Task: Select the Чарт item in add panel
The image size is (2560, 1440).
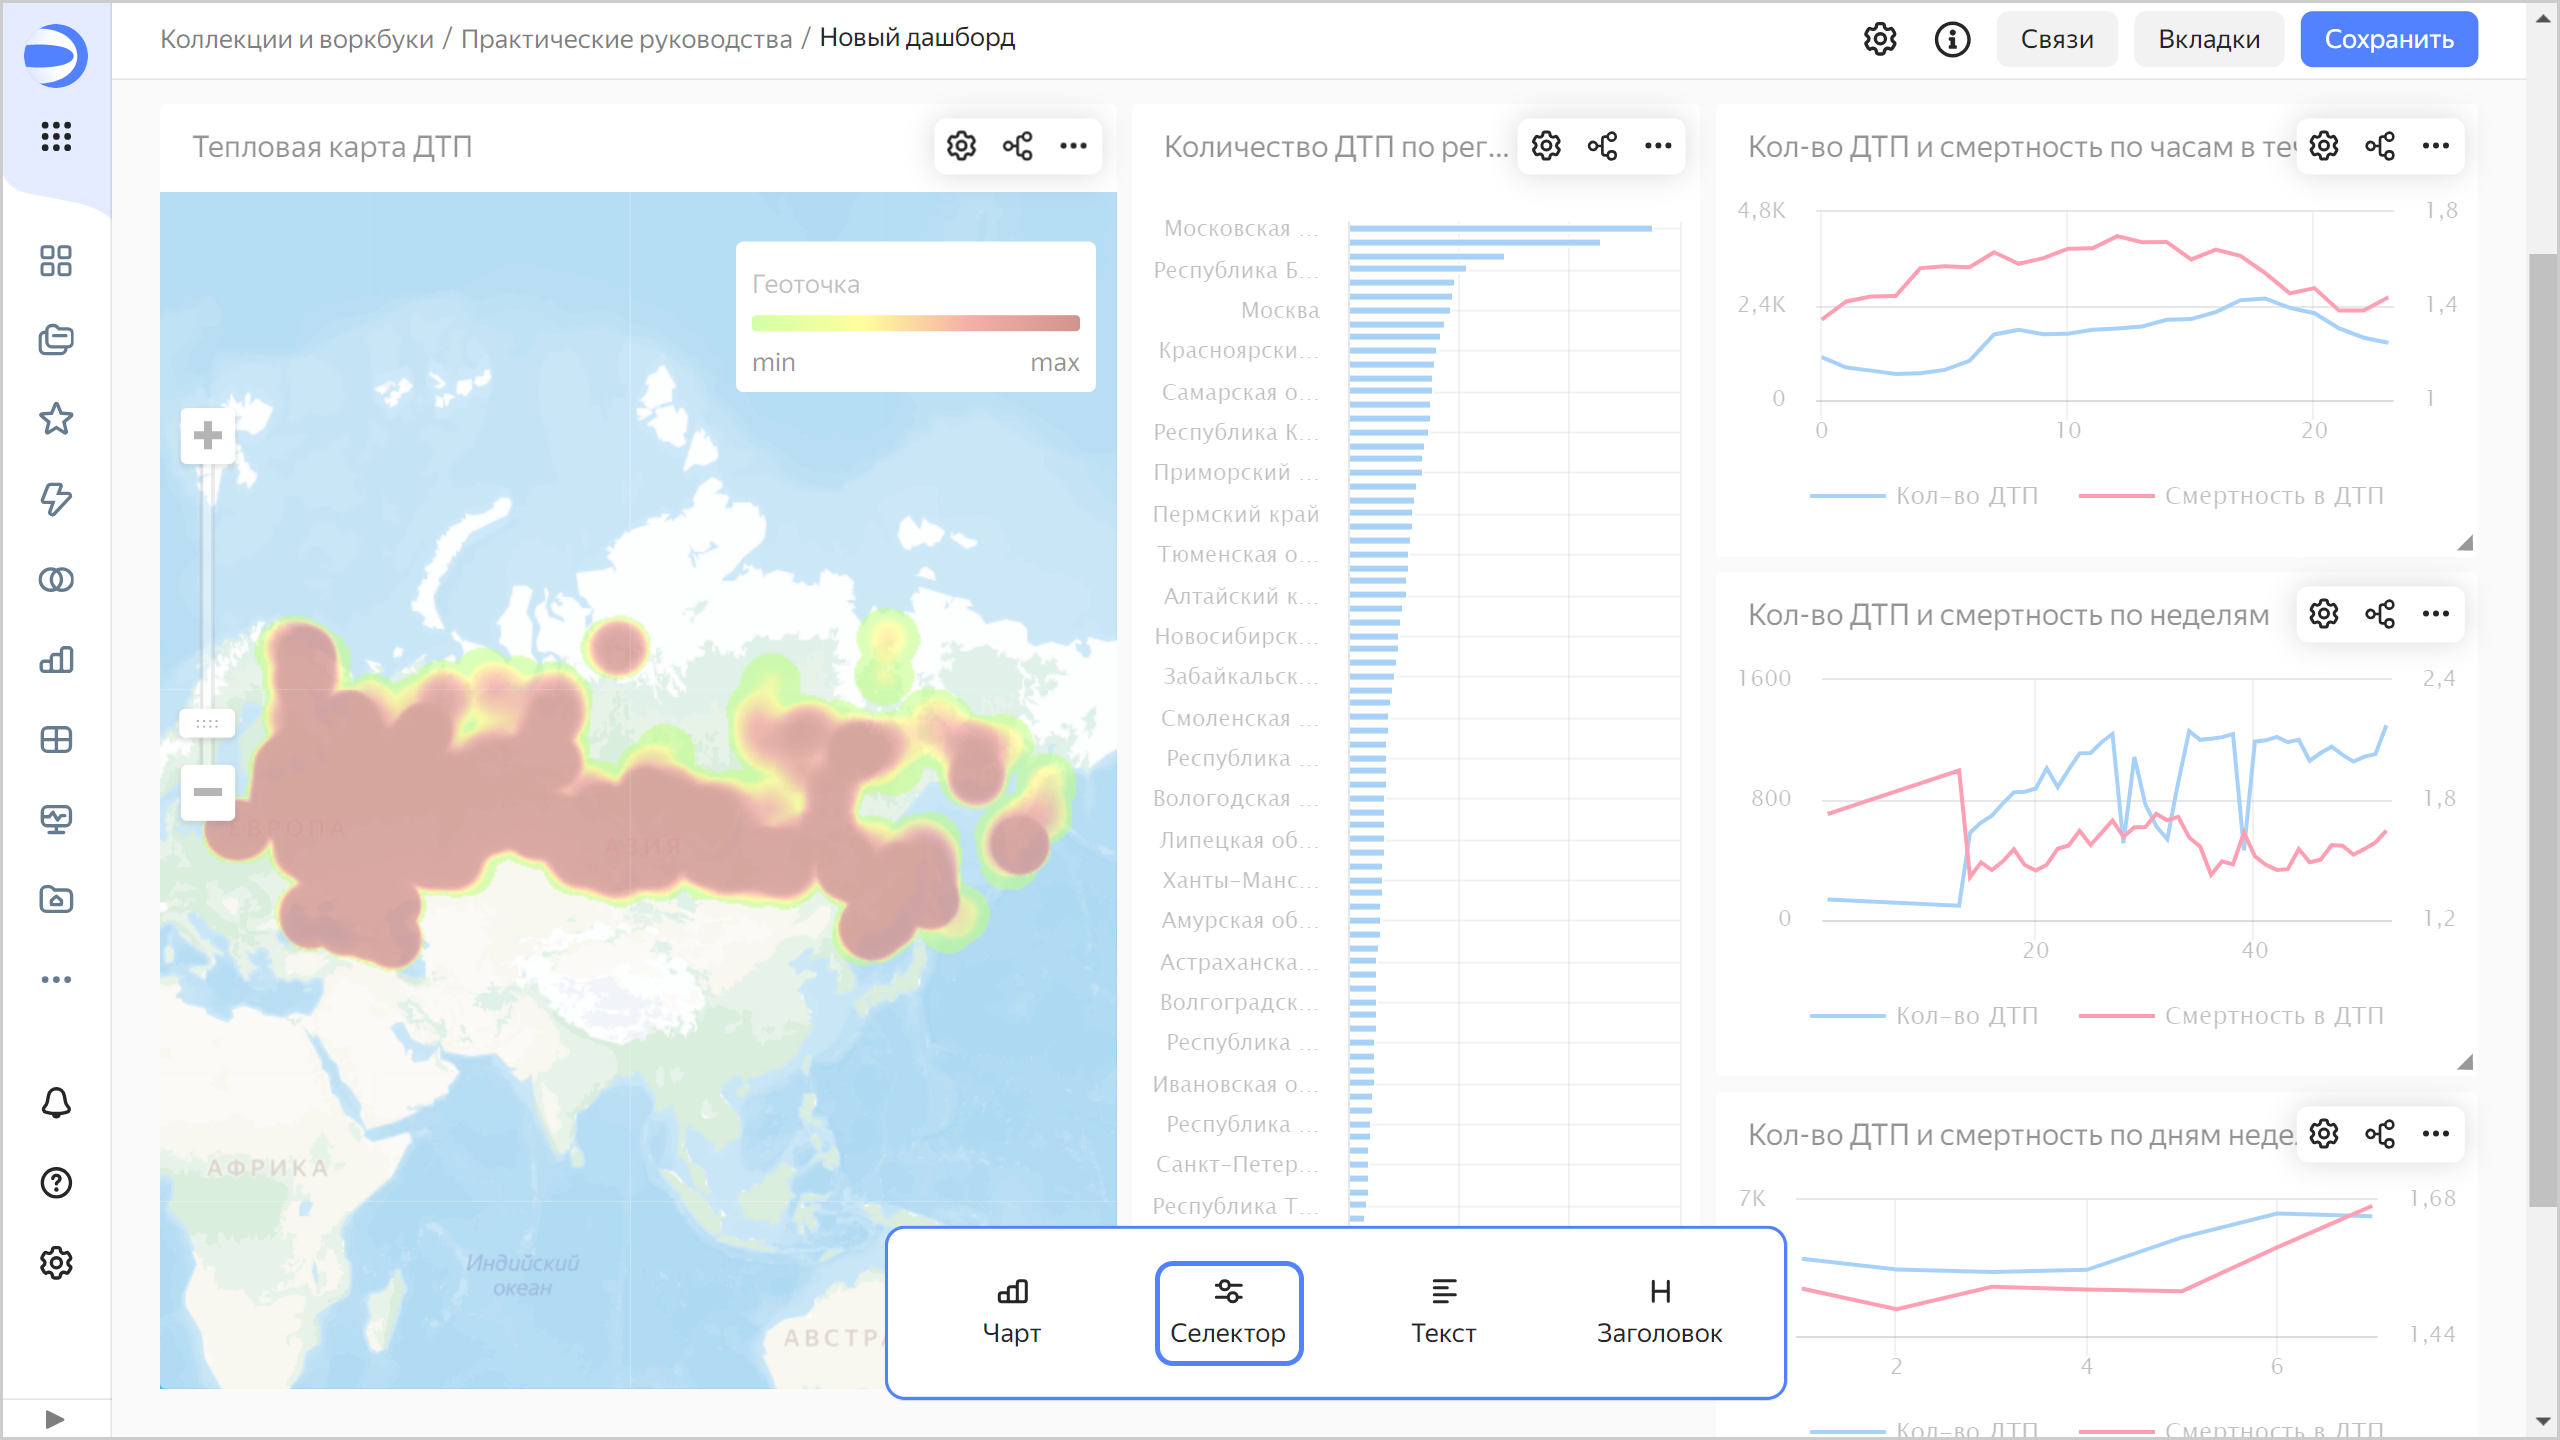Action: click(x=1012, y=1312)
